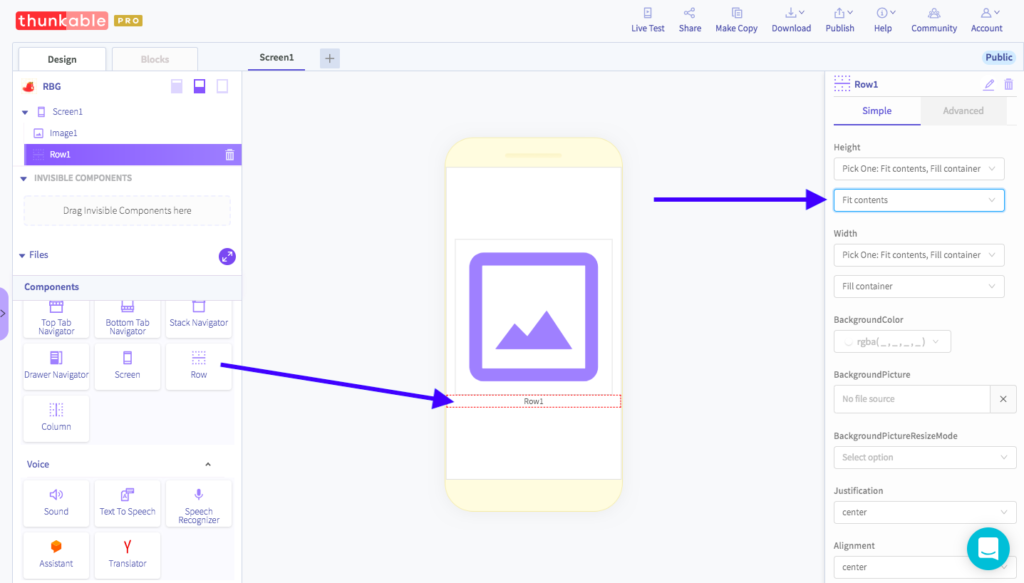This screenshot has width=1024, height=583.
Task: Pick the Sound component
Action: point(56,503)
